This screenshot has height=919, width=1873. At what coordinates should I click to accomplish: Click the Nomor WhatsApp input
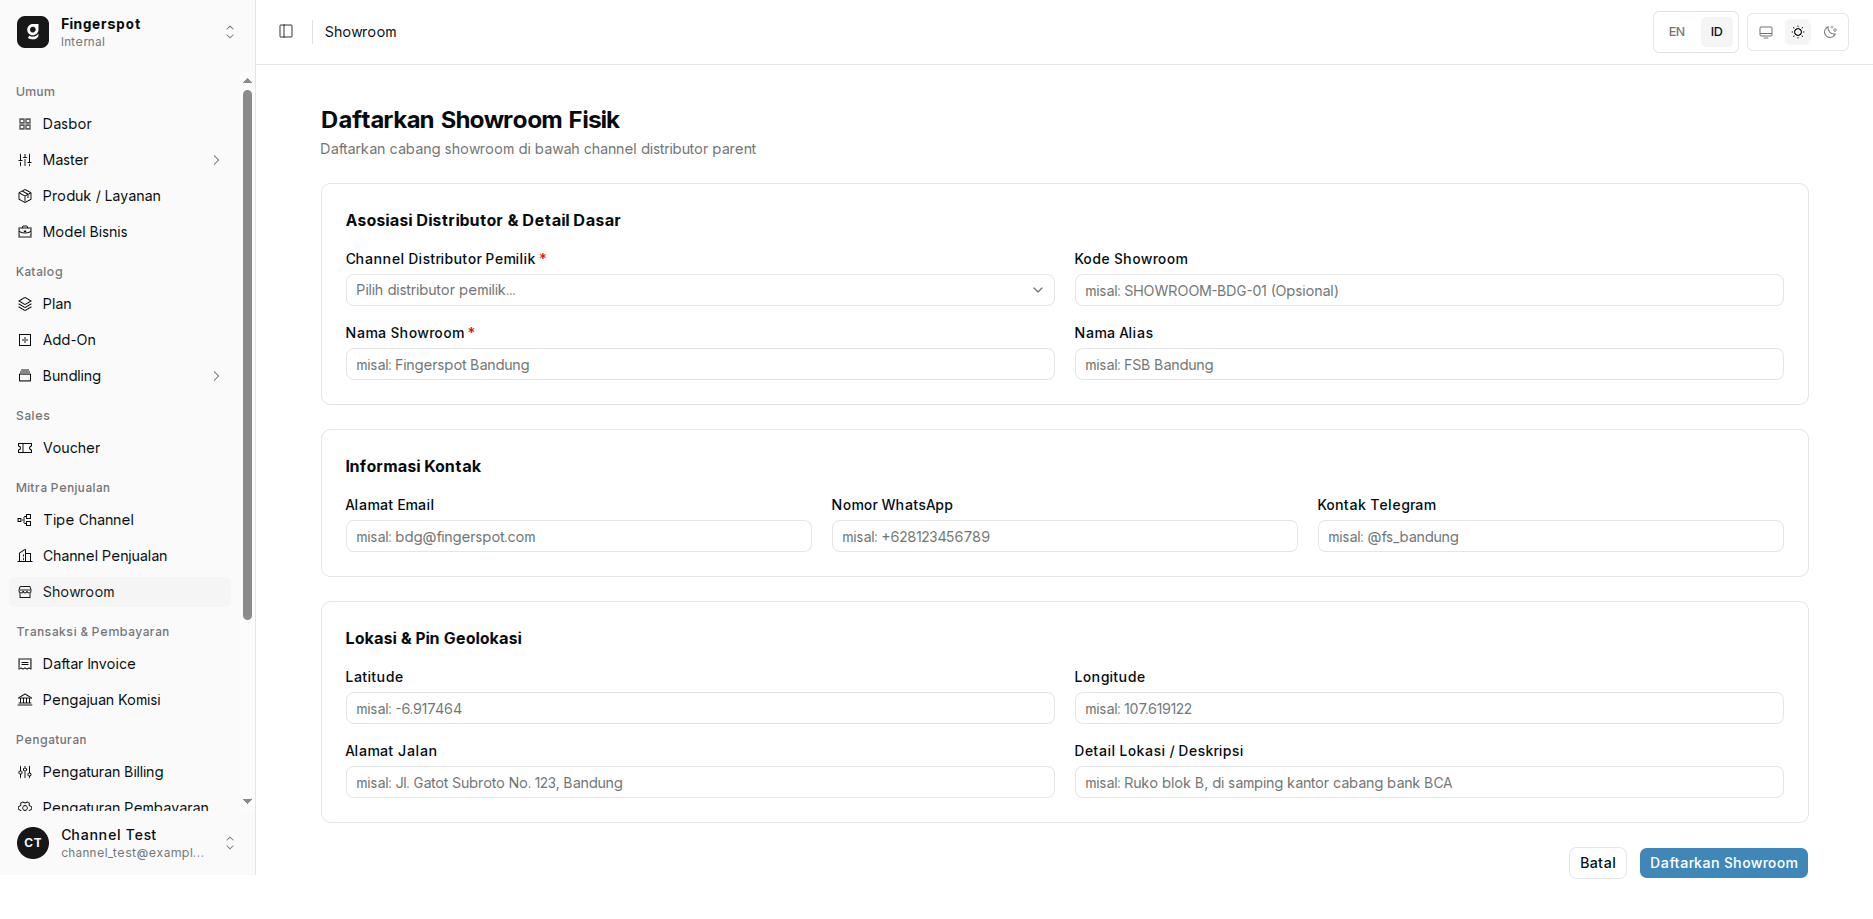1064,536
